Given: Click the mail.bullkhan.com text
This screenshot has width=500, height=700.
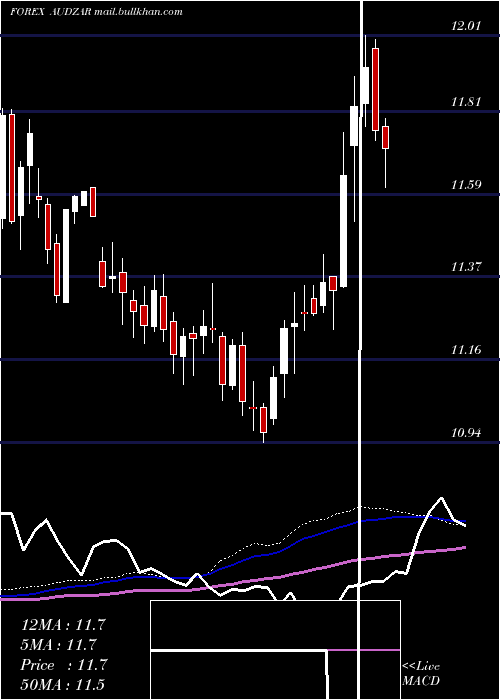Looking at the screenshot, I should coord(139,12).
